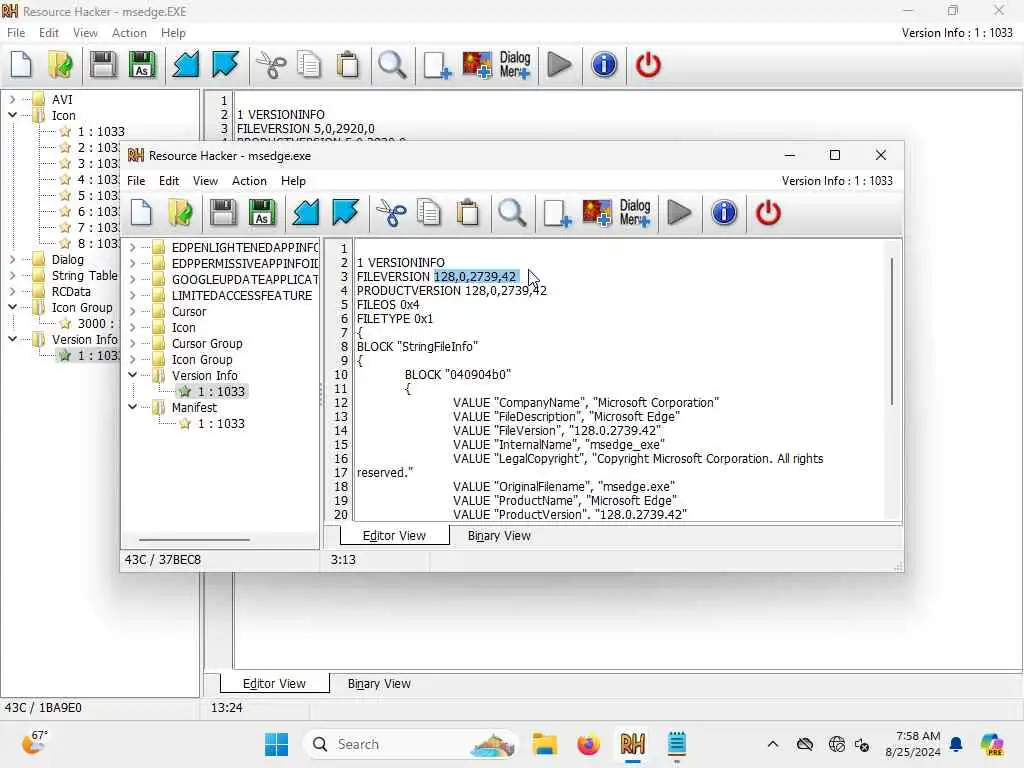Image resolution: width=1024 pixels, height=768 pixels.
Task: Click Resource Hacker taskbar icon
Action: coord(632,744)
